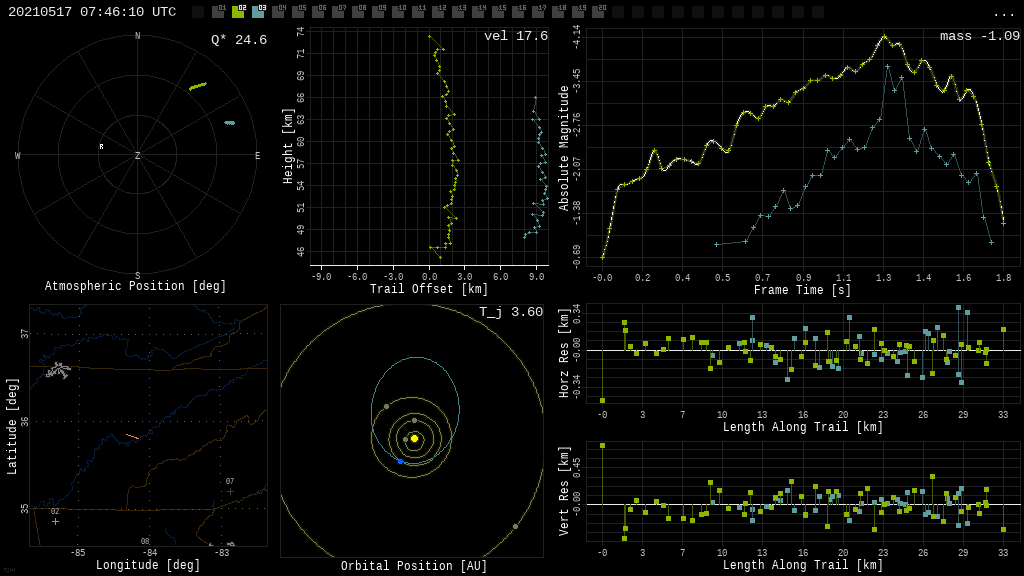The height and width of the screenshot is (576, 1024).
Task: Toggle the cyan station 03 square in top bar
Action: [x=258, y=12]
